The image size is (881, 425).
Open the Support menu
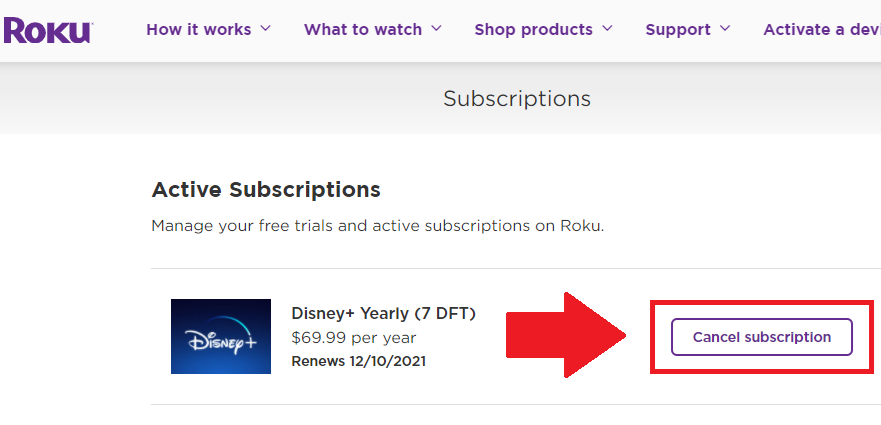(678, 29)
